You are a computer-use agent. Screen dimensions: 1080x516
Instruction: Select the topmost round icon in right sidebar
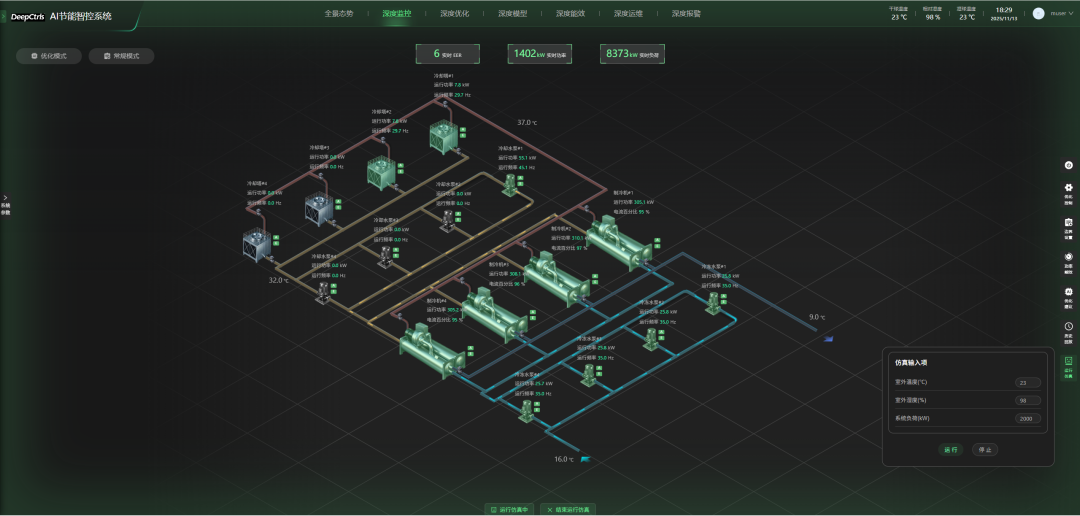pos(1068,165)
